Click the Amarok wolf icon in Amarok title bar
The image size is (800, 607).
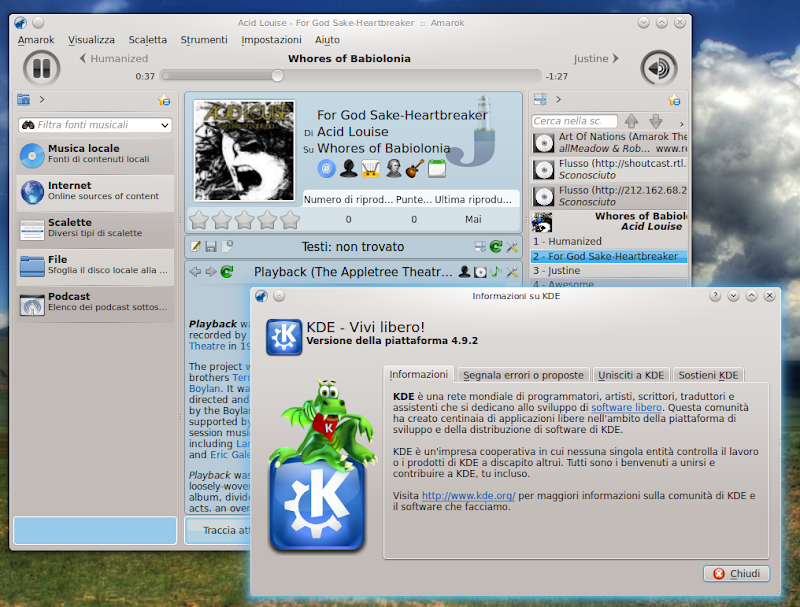tap(20, 23)
